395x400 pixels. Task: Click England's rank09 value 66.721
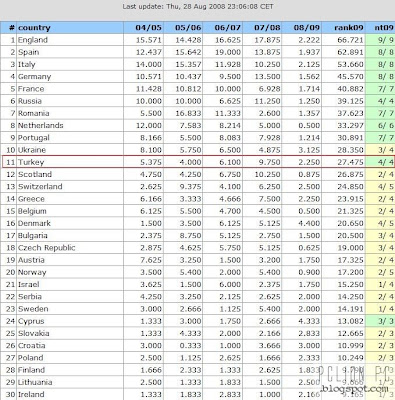350,40
